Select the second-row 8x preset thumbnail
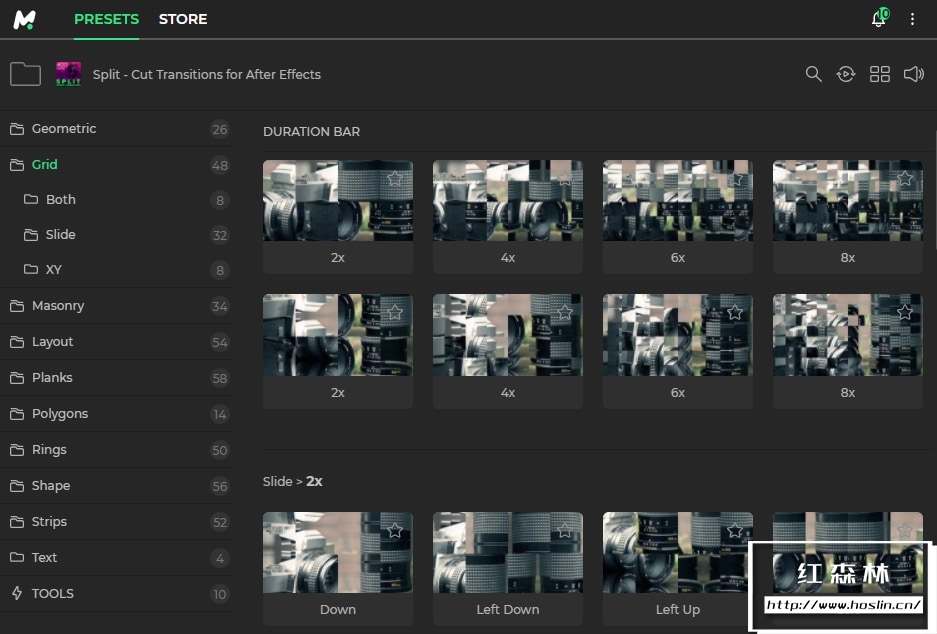The width and height of the screenshot is (937, 634). click(847, 335)
